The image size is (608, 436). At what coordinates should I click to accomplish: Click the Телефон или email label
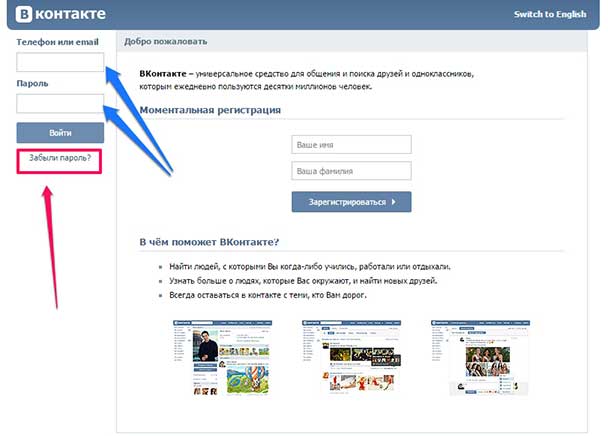coord(58,43)
